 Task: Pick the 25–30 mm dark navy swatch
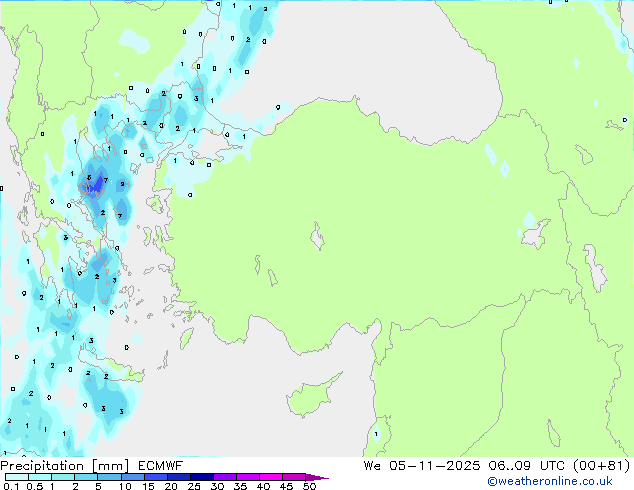coord(202,477)
